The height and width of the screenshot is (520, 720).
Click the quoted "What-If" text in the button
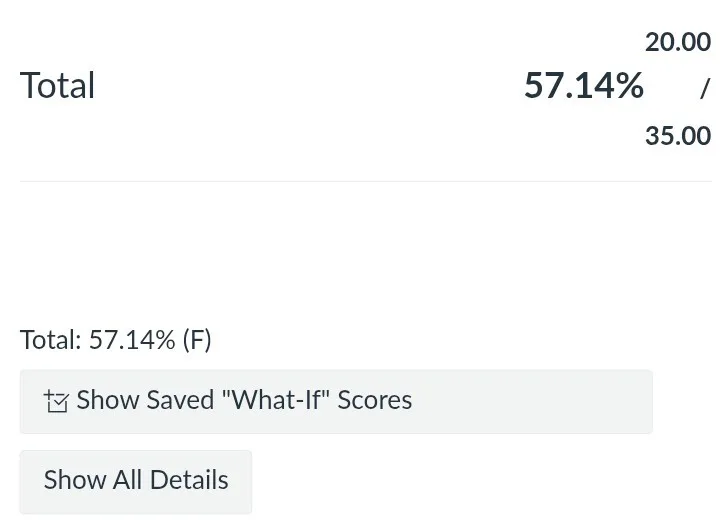(x=275, y=401)
